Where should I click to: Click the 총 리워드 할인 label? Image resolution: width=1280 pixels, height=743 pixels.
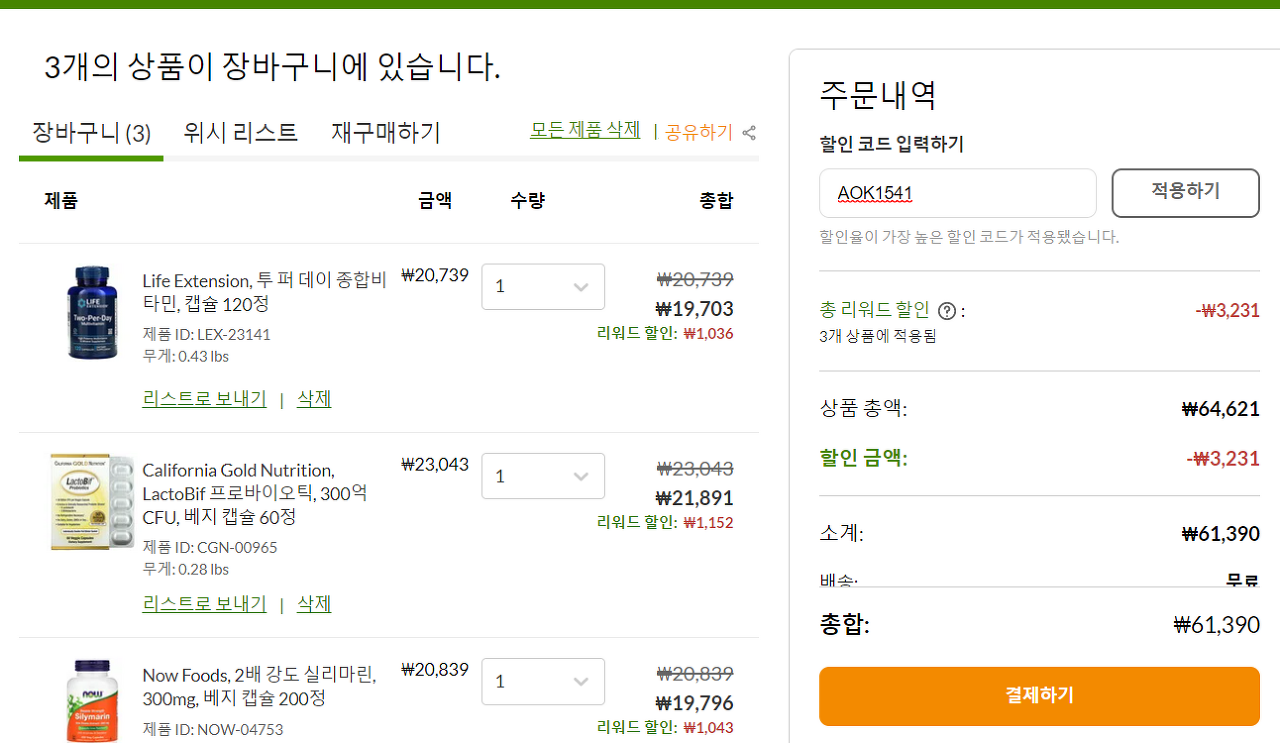coord(874,310)
